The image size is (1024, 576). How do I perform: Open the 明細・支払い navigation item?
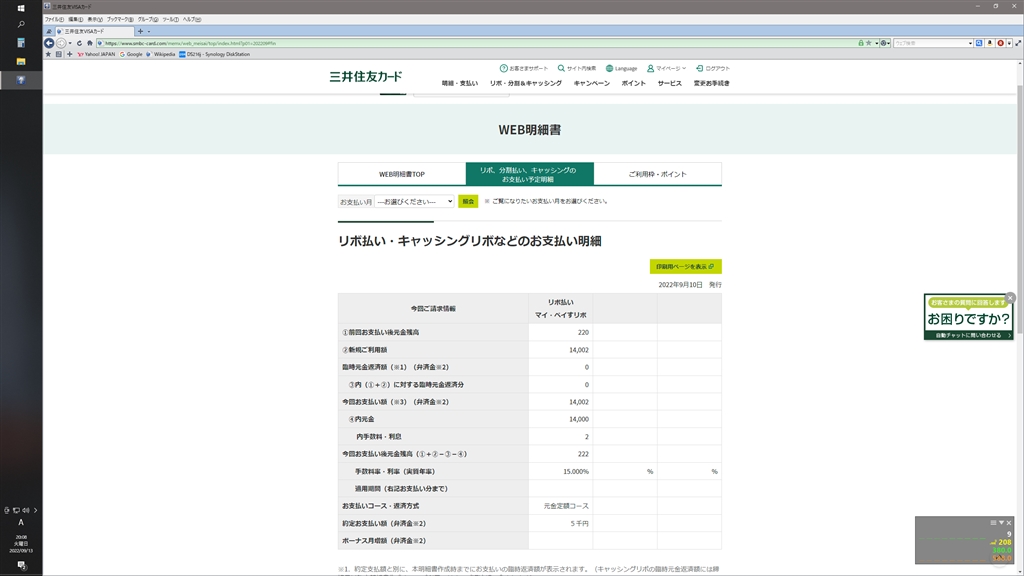(460, 84)
